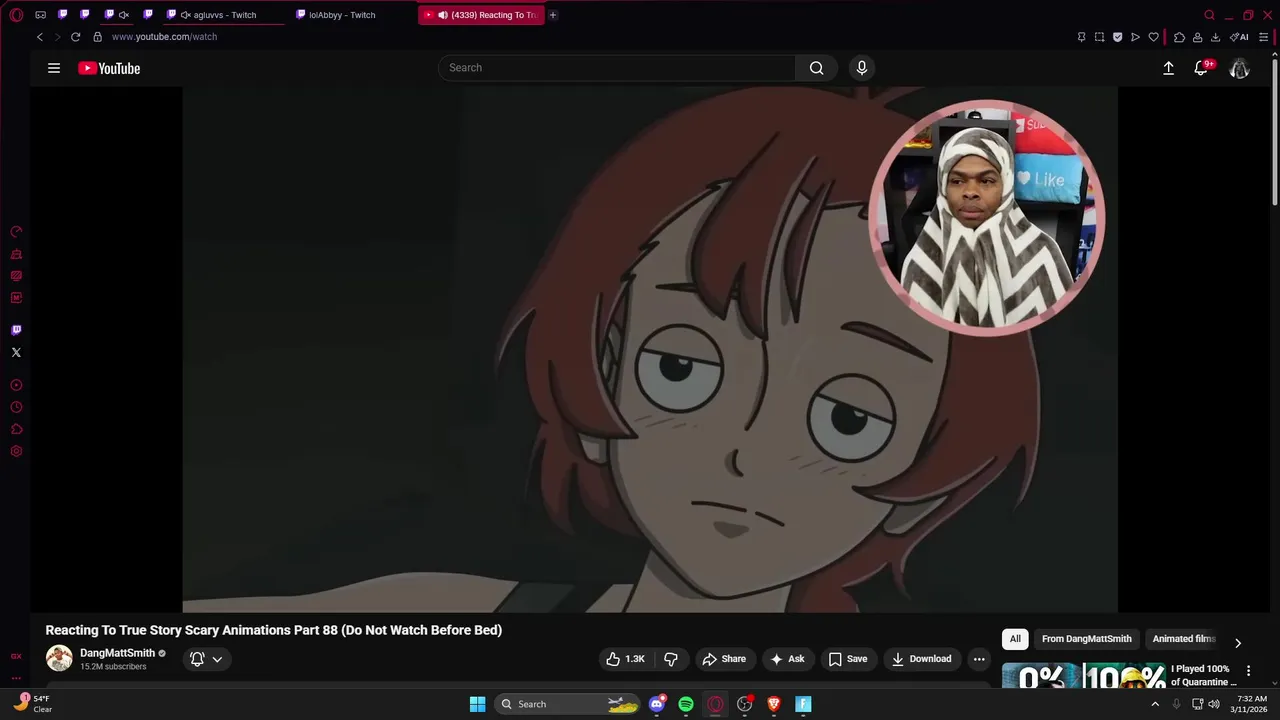Pause the video by clicking the player
1280x720 pixels.
point(649,350)
